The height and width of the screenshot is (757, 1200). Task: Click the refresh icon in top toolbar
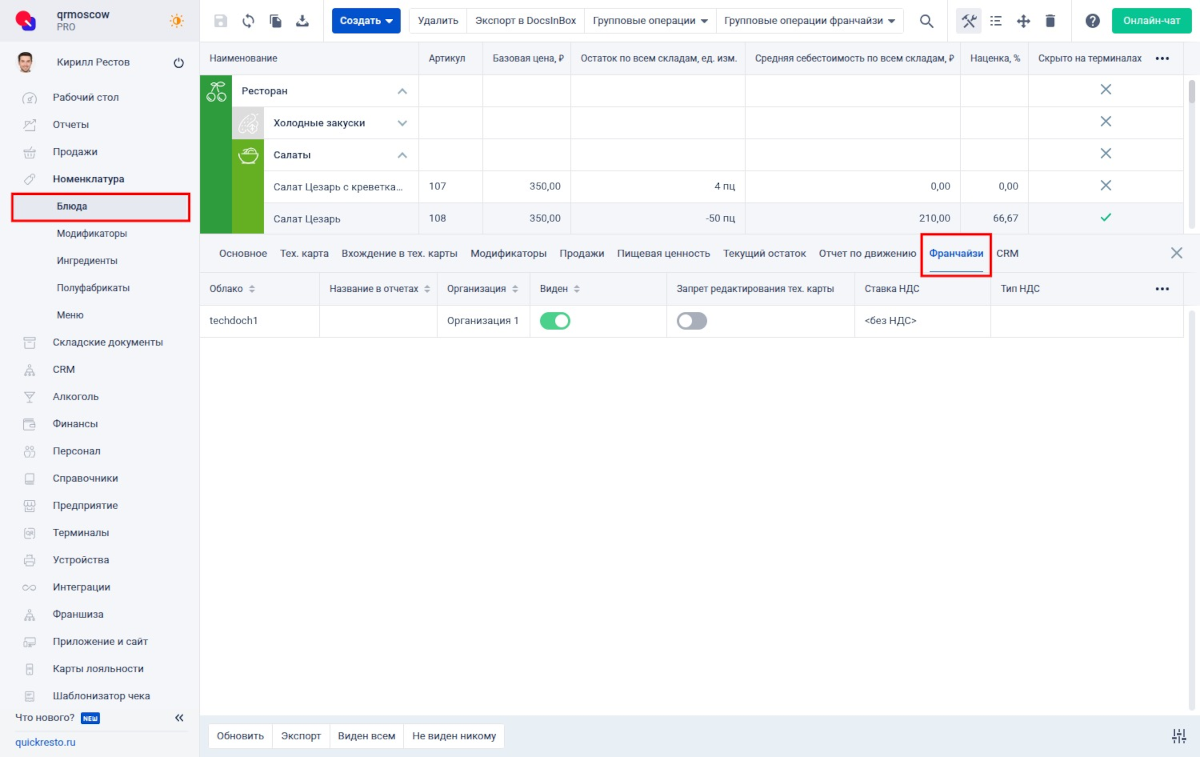pyautogui.click(x=248, y=21)
